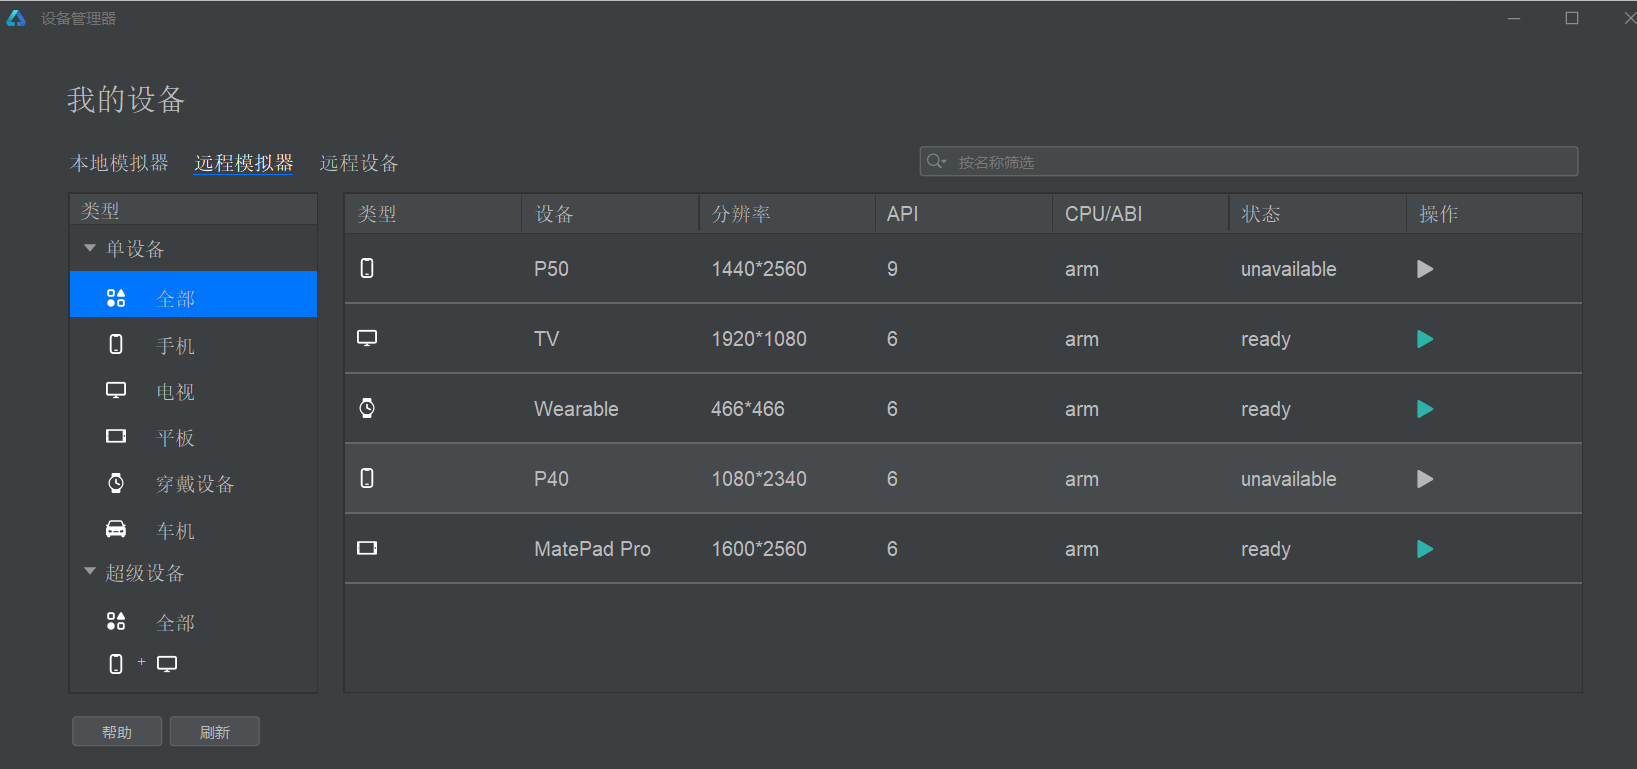Click resolution 1440*2560 cell

[759, 269]
